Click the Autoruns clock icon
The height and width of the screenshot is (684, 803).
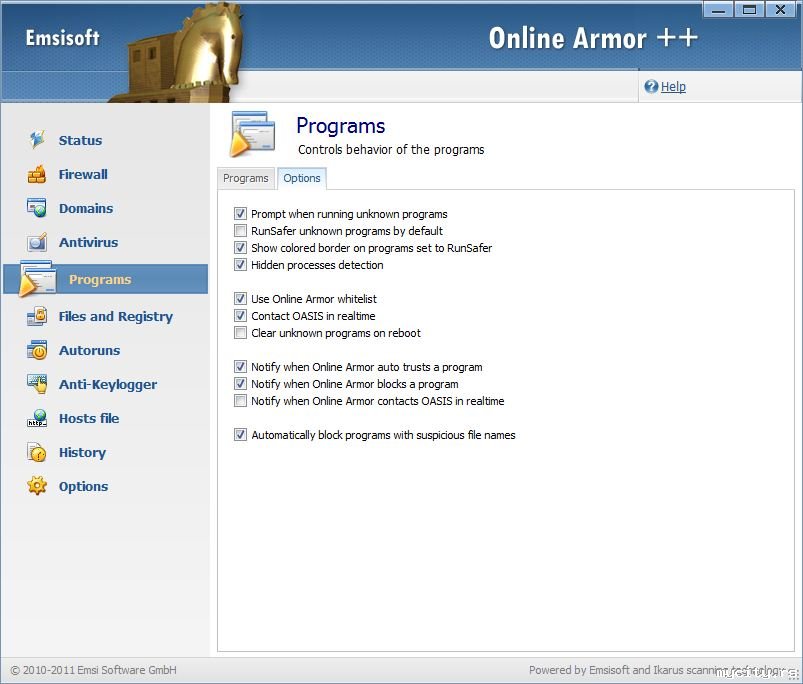[37, 350]
